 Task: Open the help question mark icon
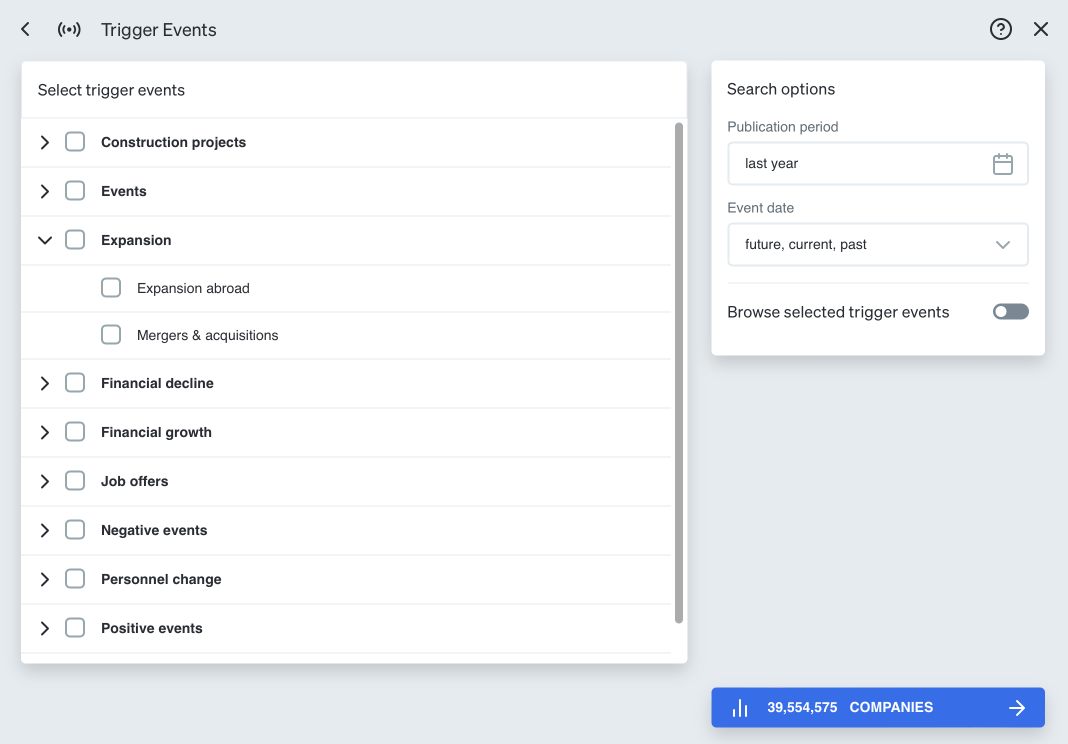click(1001, 29)
